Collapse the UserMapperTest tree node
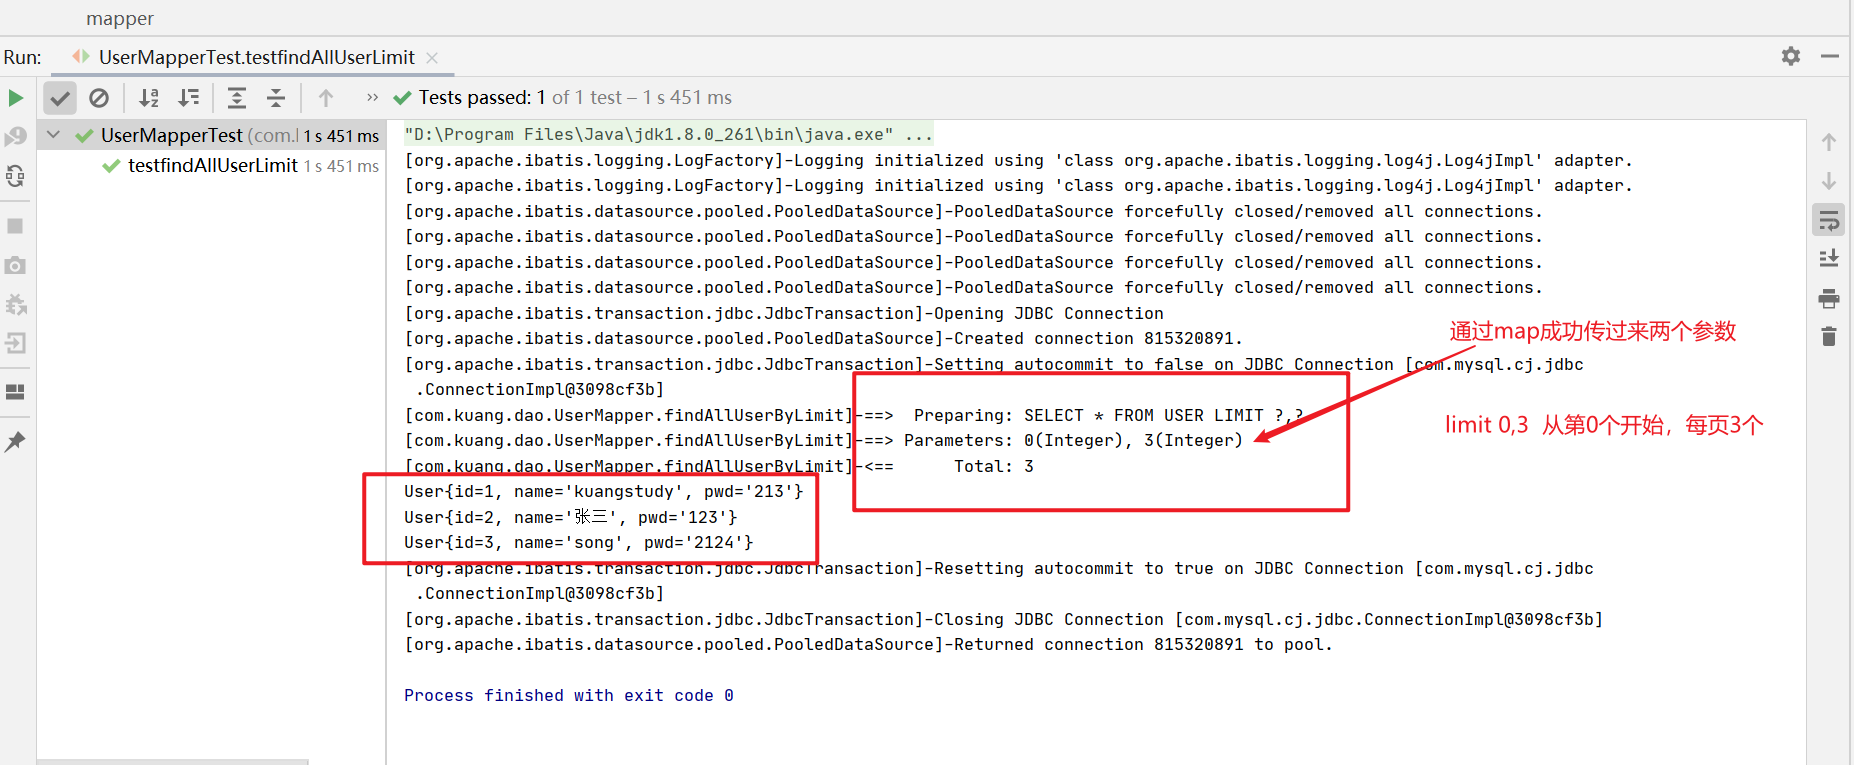1854x765 pixels. pyautogui.click(x=54, y=135)
